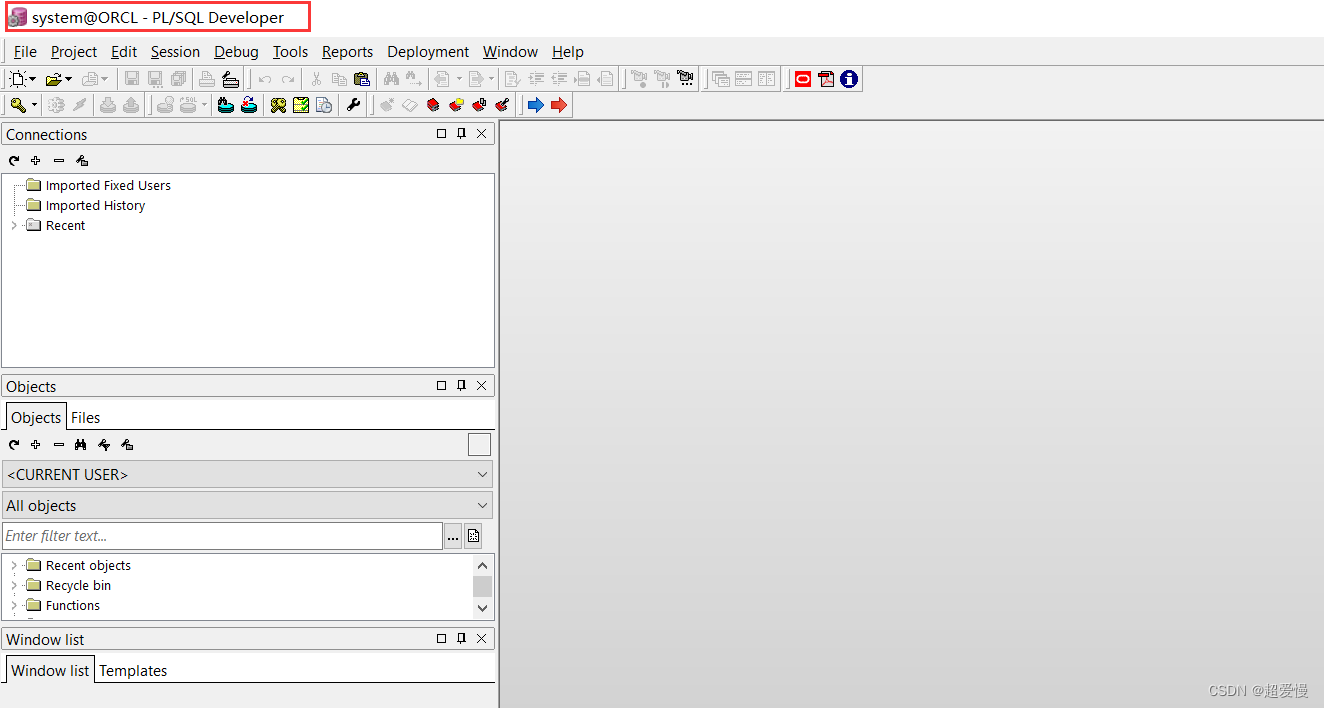Click the Find database objects binoculars icon
The image size is (1324, 708).
click(226, 105)
